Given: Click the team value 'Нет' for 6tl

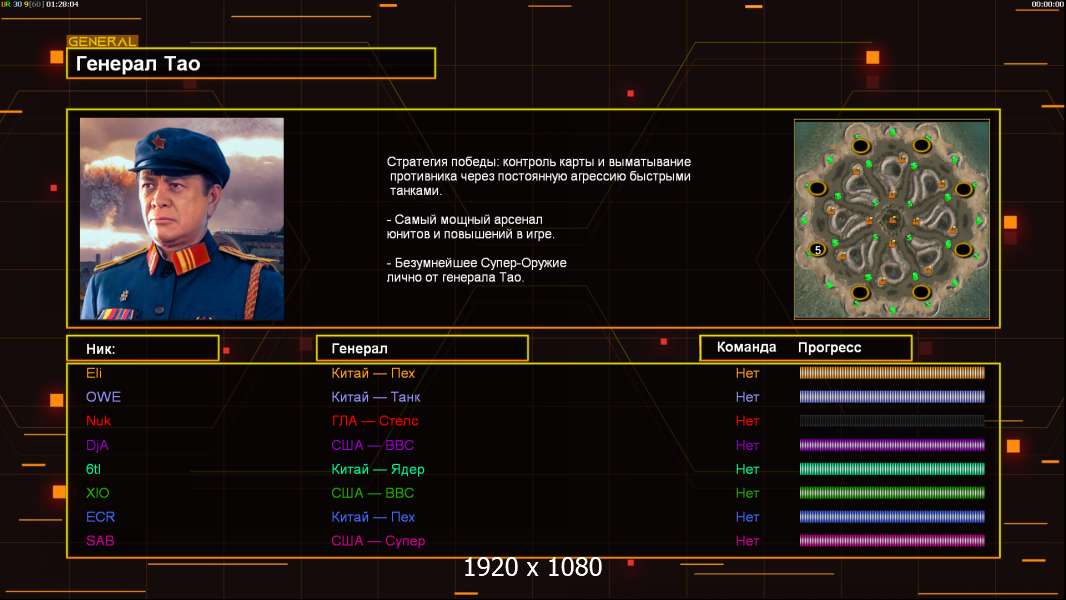Looking at the screenshot, I should [x=747, y=469].
